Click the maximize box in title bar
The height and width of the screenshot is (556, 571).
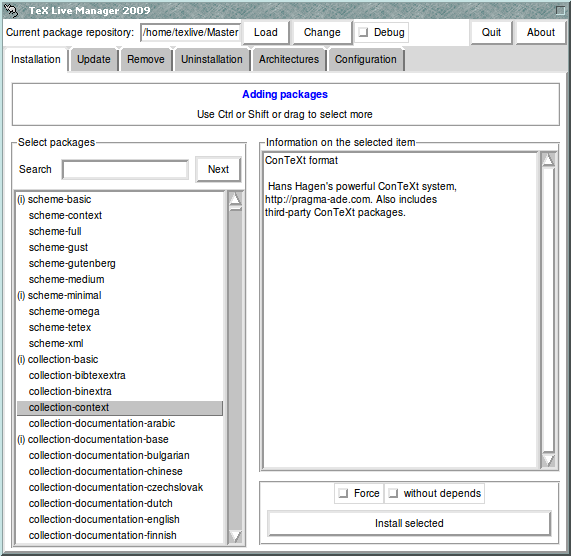tap(560, 11)
